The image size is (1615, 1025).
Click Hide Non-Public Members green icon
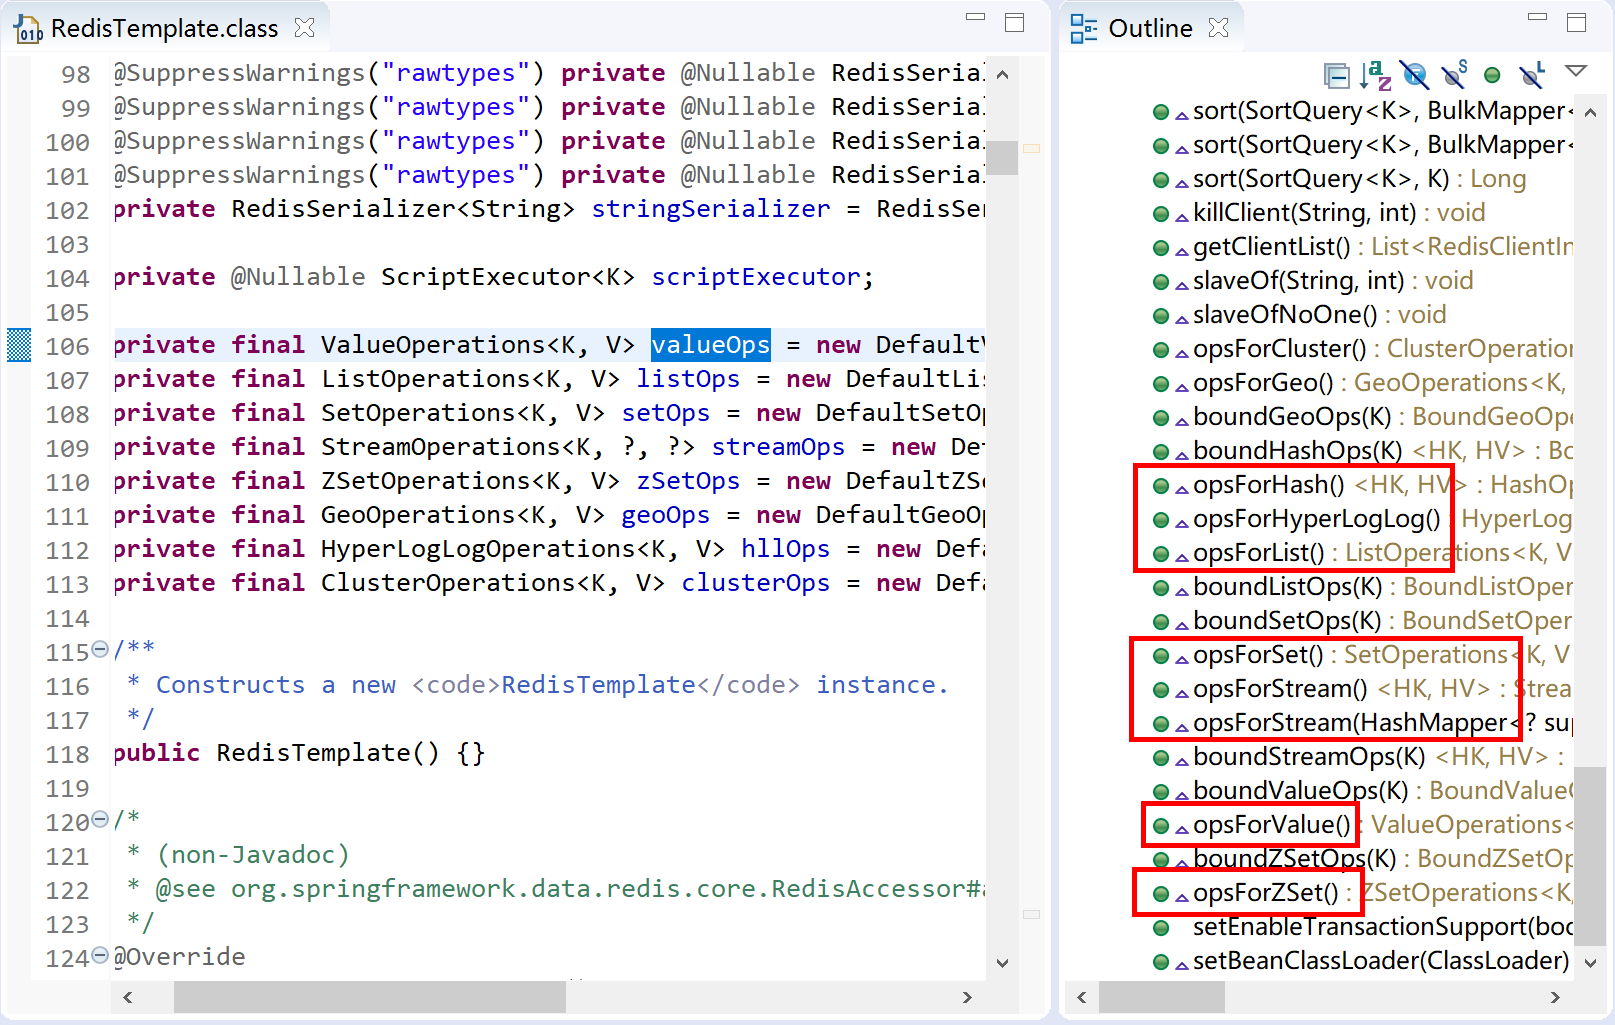[x=1492, y=75]
